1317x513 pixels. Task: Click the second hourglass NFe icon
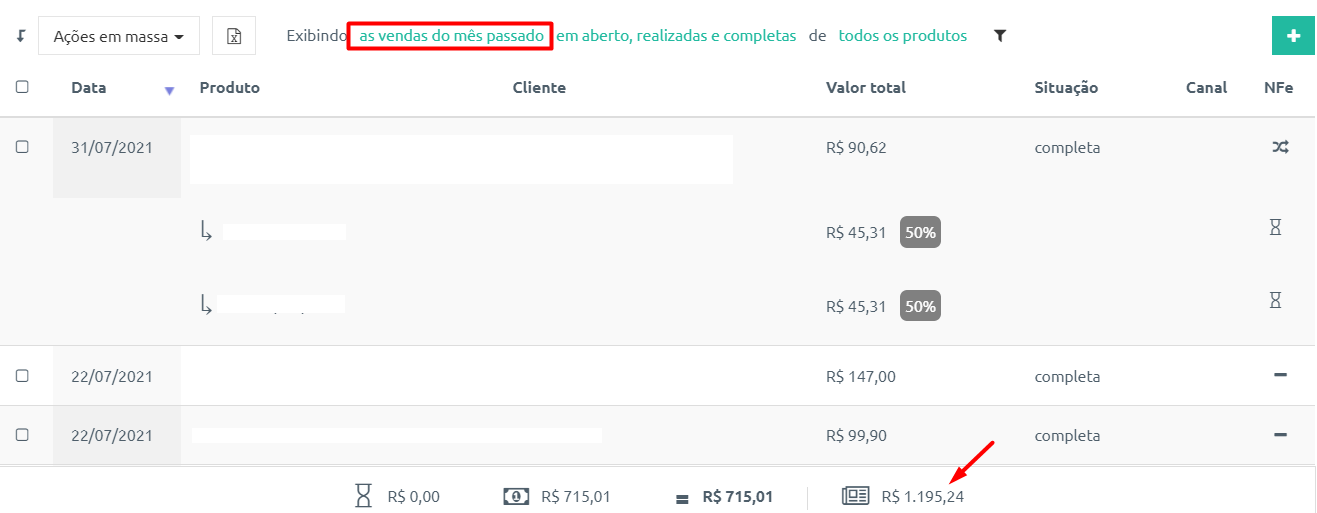1275,300
